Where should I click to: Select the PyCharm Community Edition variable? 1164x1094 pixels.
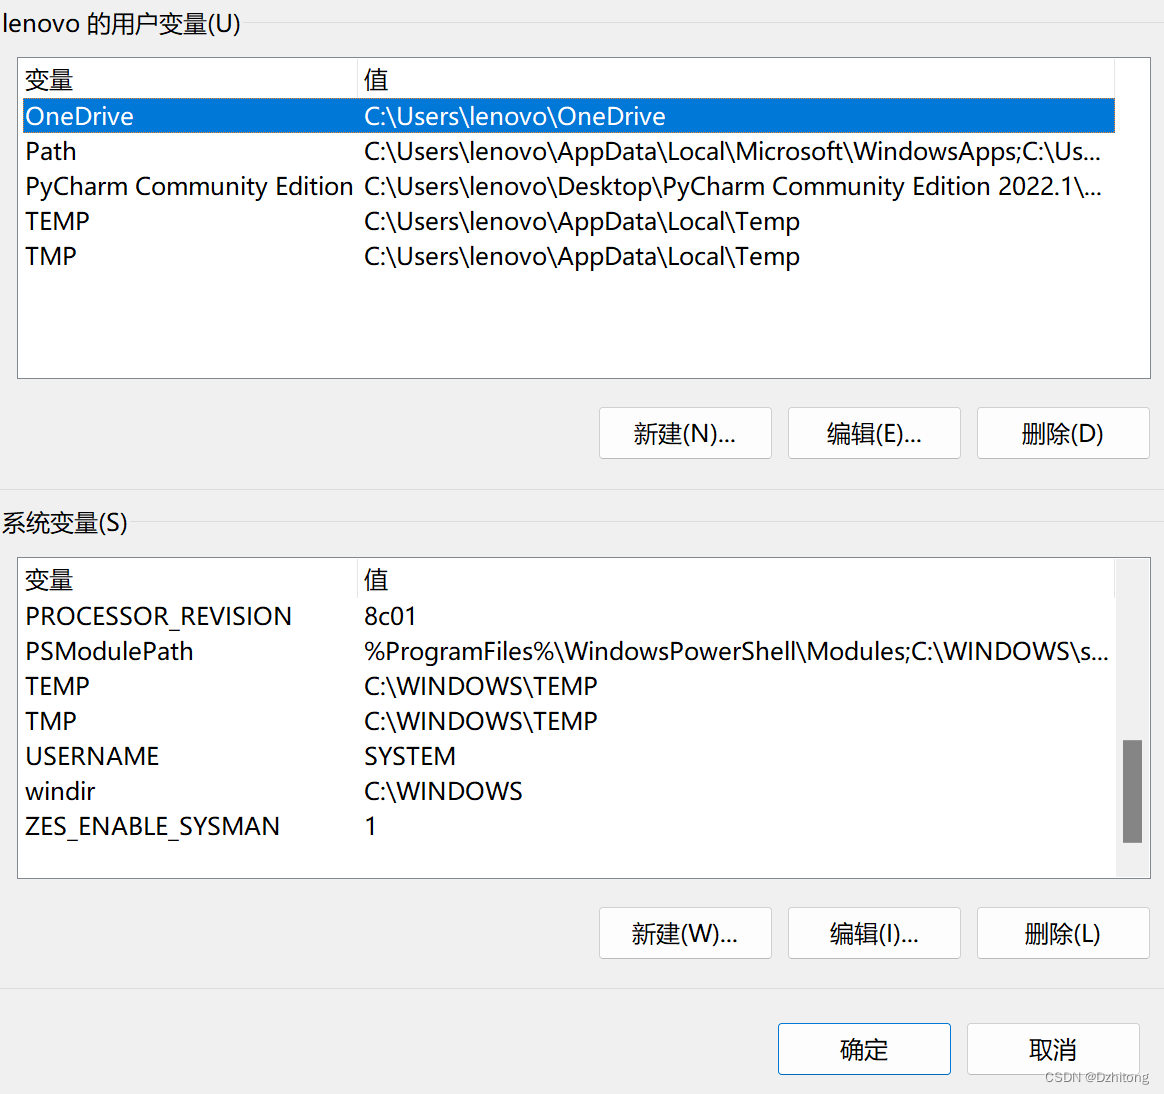569,186
